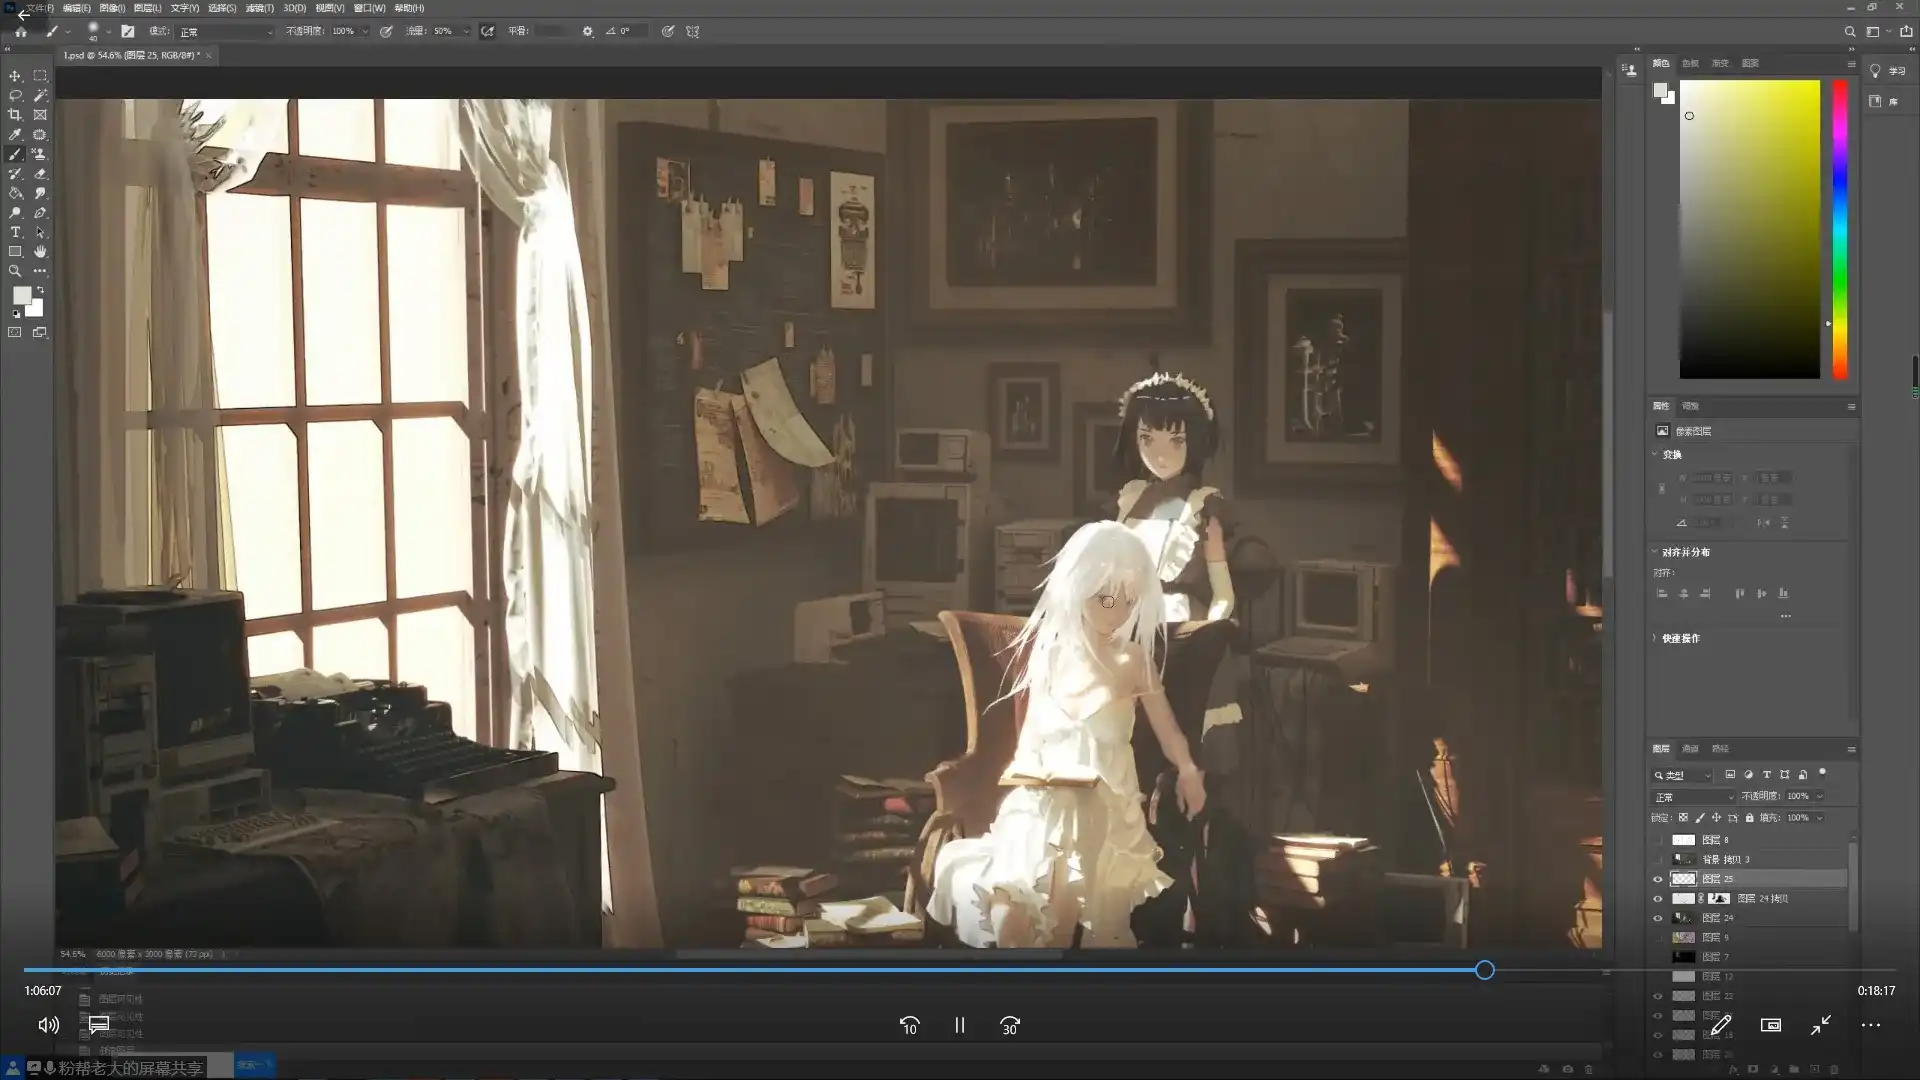Open the 3D(D) menu
The width and height of the screenshot is (1920, 1080).
click(x=294, y=8)
